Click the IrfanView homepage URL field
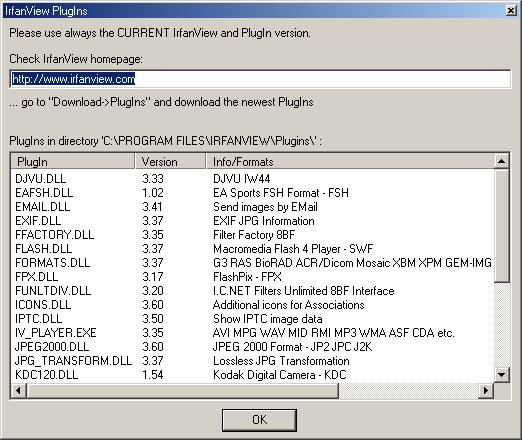This screenshot has width=522, height=440. coord(260,79)
